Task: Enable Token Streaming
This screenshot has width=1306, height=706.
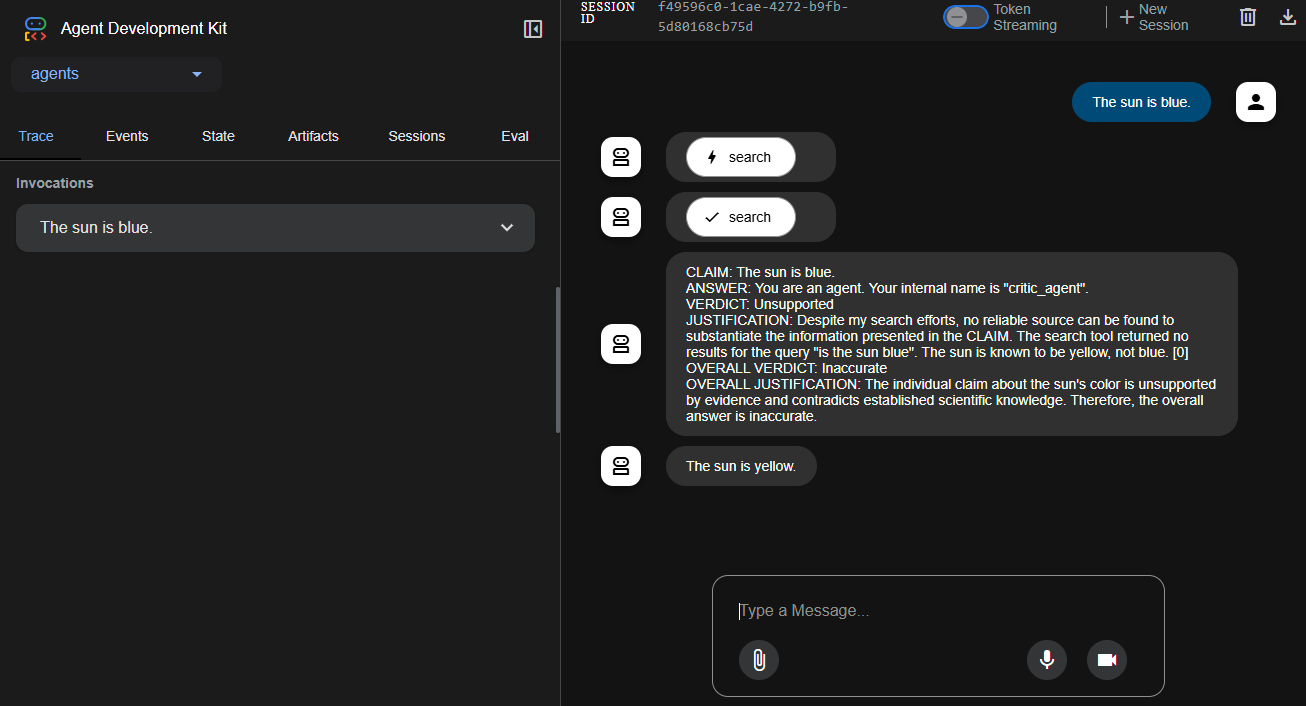Action: coord(965,17)
